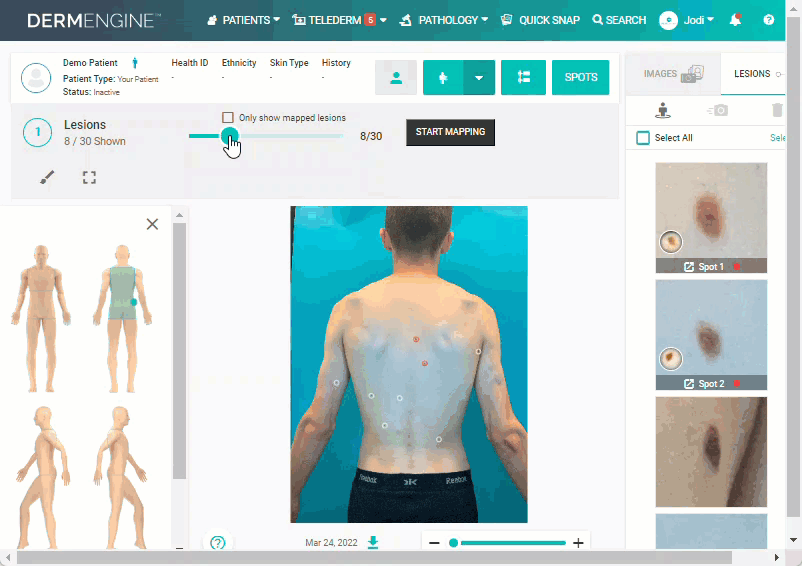
Task: Click the zoom in plus icon
Action: coord(578,543)
